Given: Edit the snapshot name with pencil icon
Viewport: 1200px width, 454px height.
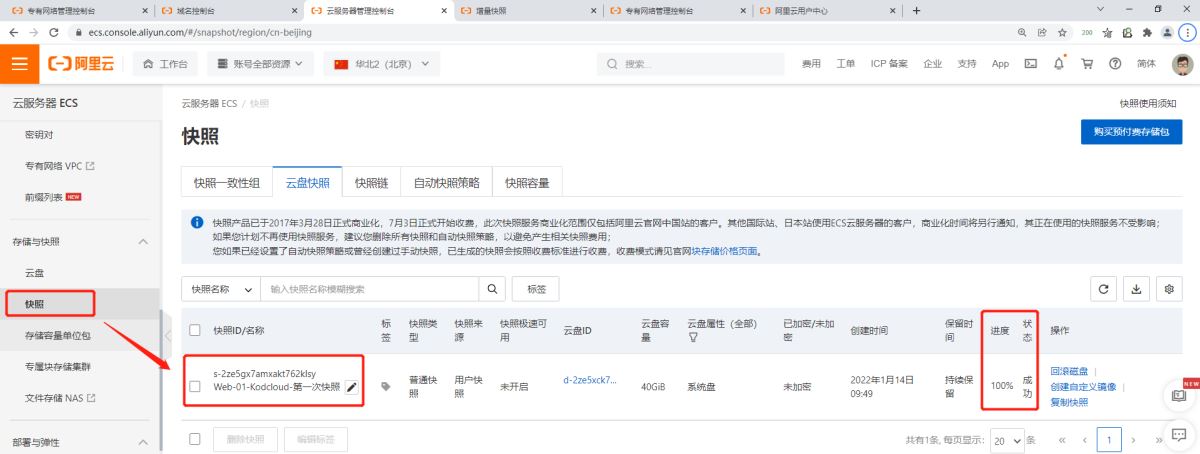Looking at the screenshot, I should (x=351, y=387).
